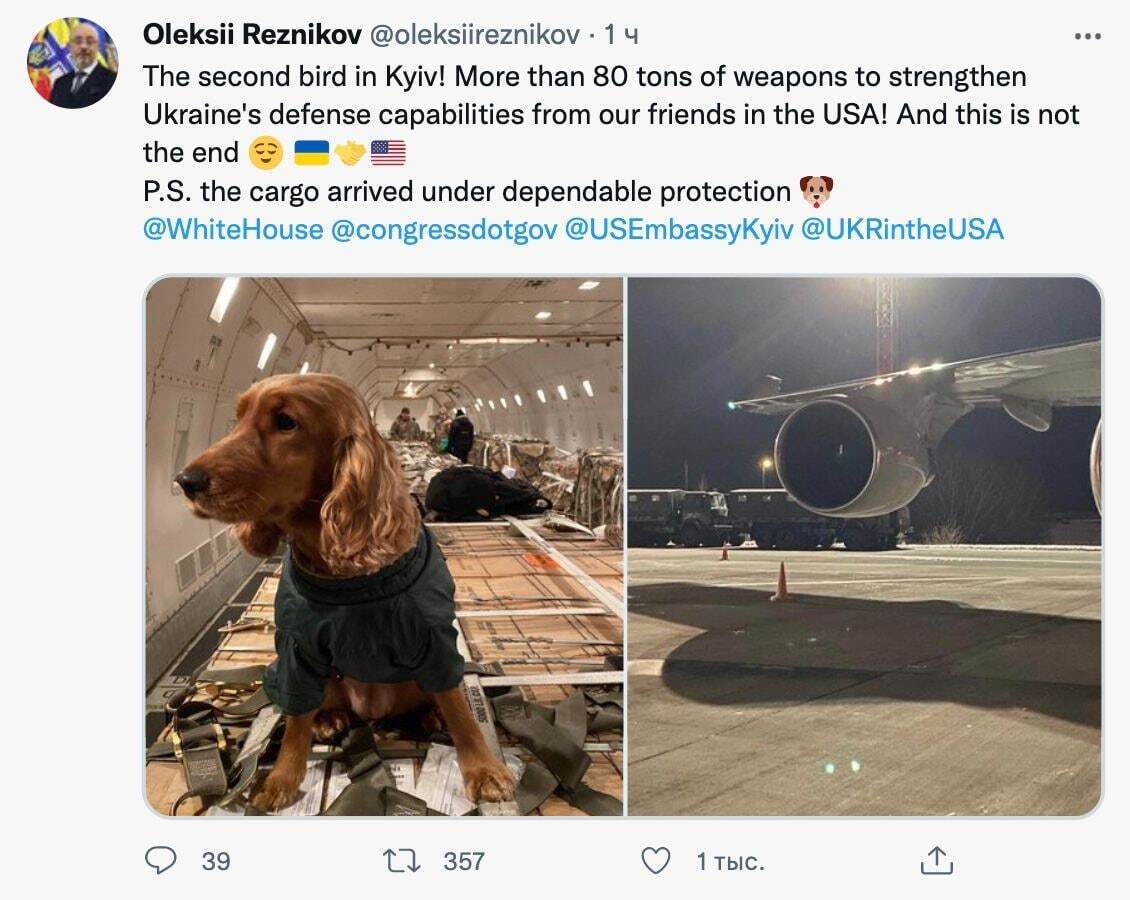
Task: Click the @oleksiireznikov handle
Action: (x=475, y=35)
